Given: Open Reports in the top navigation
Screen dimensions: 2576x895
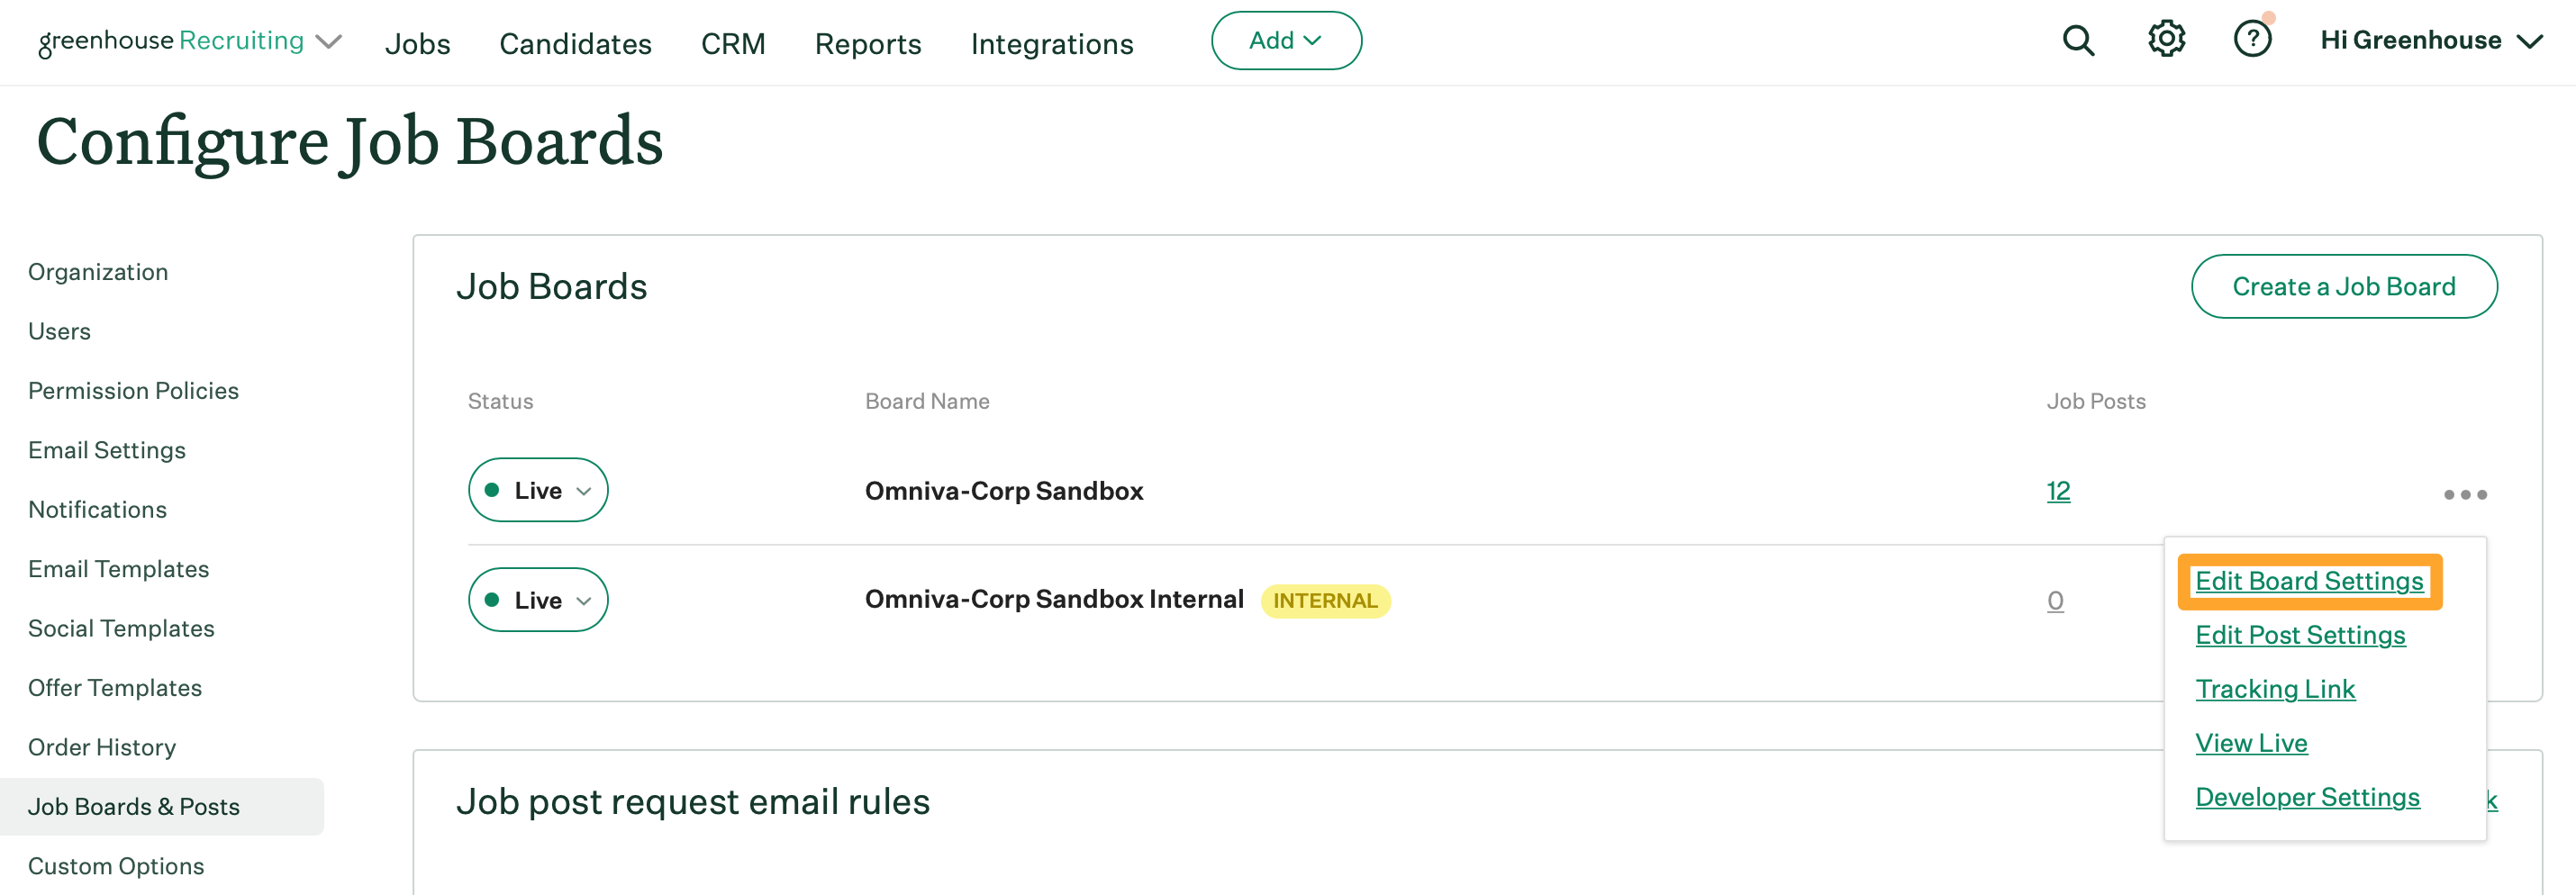Looking at the screenshot, I should pyautogui.click(x=868, y=44).
